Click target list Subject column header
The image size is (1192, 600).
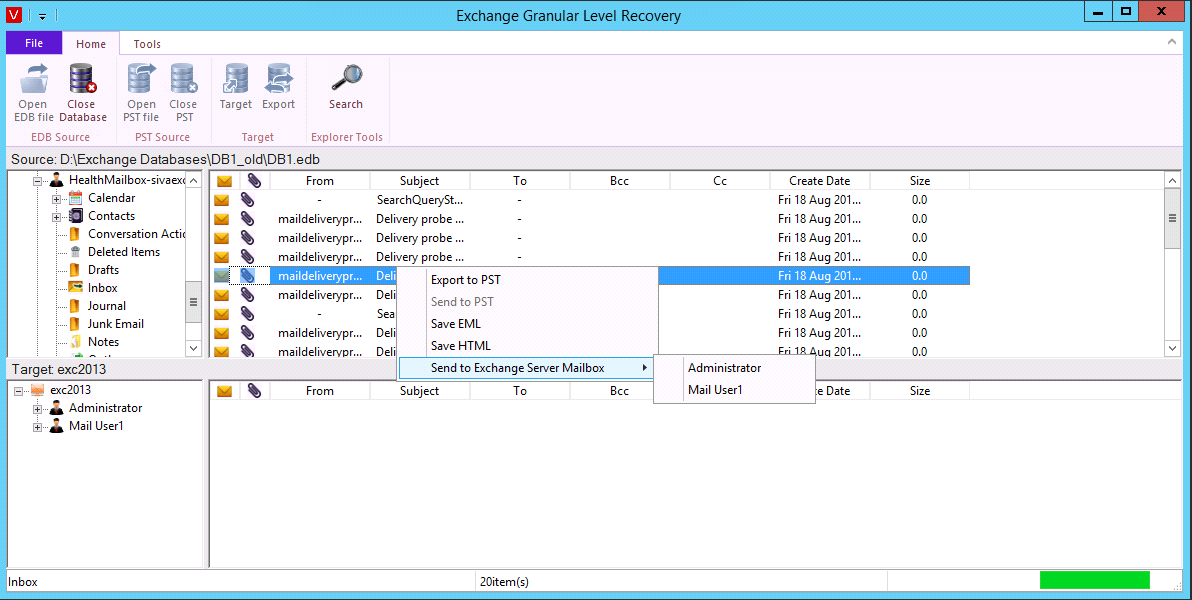420,391
